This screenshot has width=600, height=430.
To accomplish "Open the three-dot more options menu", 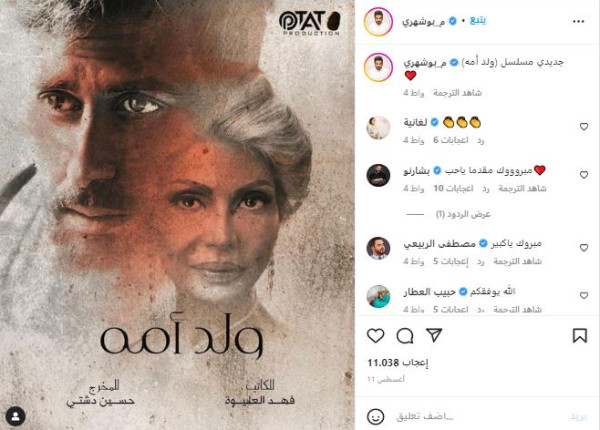I will [578, 21].
